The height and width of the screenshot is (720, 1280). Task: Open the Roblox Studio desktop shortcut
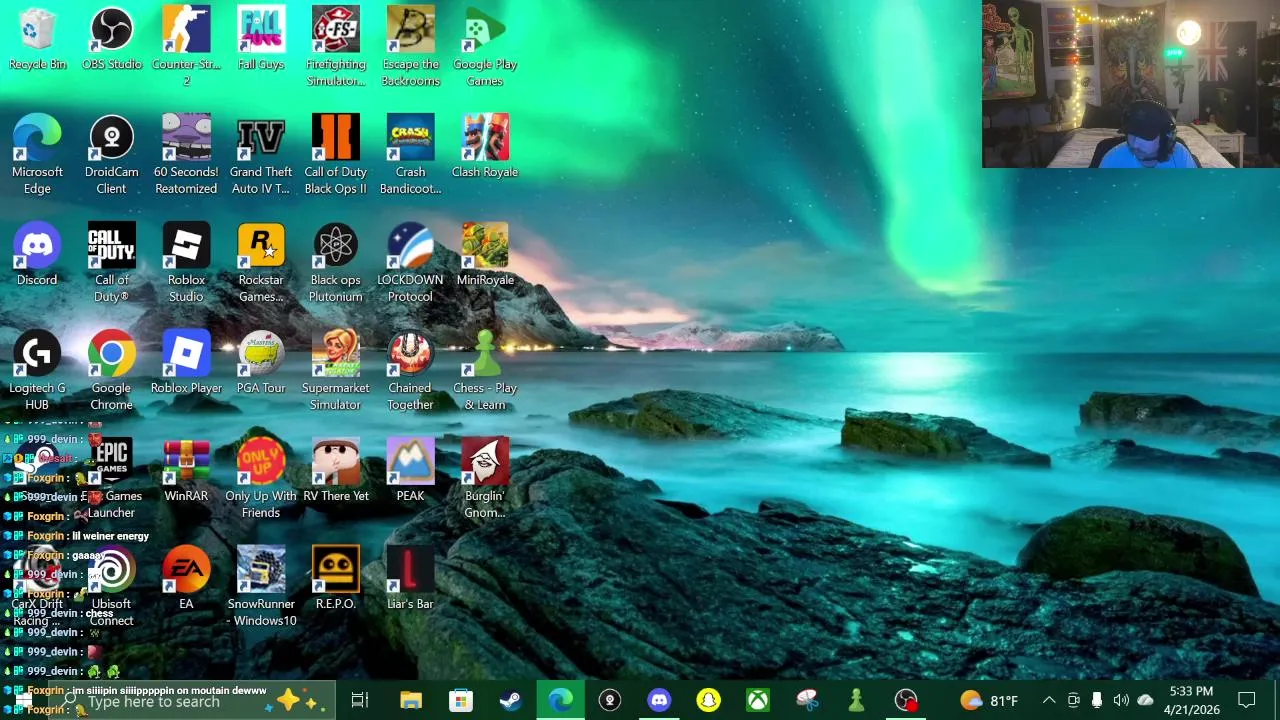pos(186,263)
